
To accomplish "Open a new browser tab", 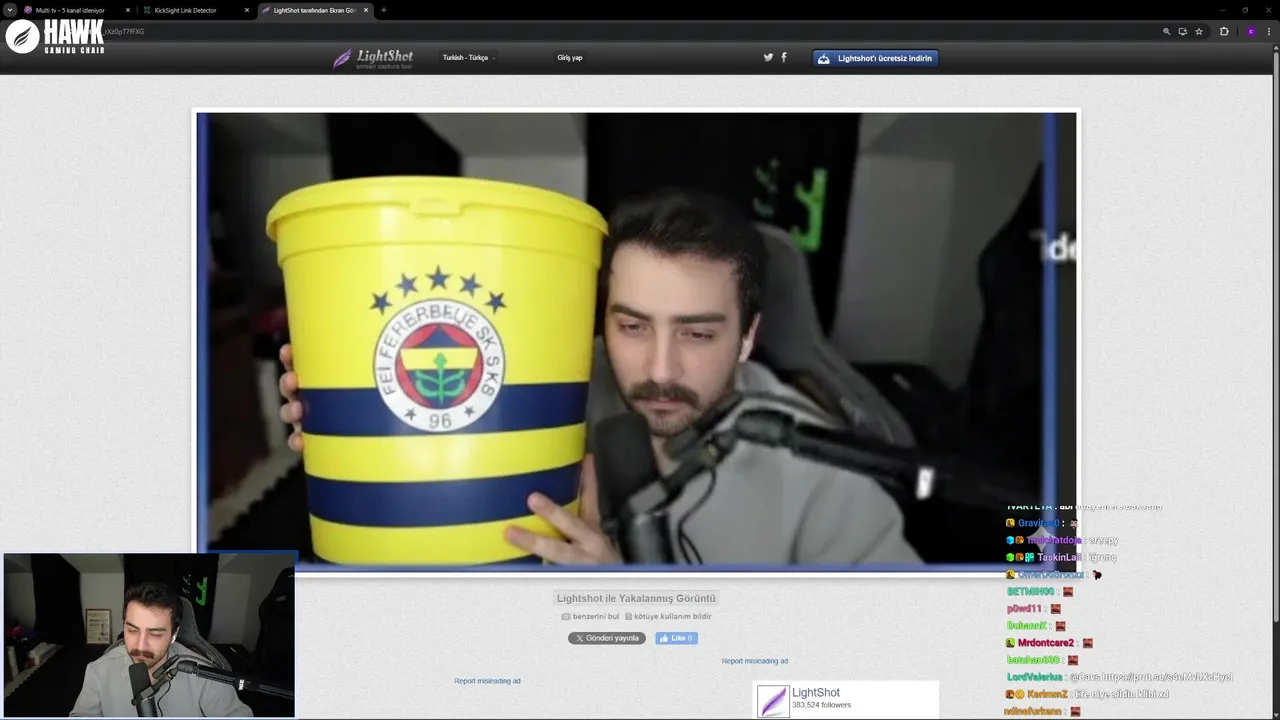I will (x=384, y=10).
